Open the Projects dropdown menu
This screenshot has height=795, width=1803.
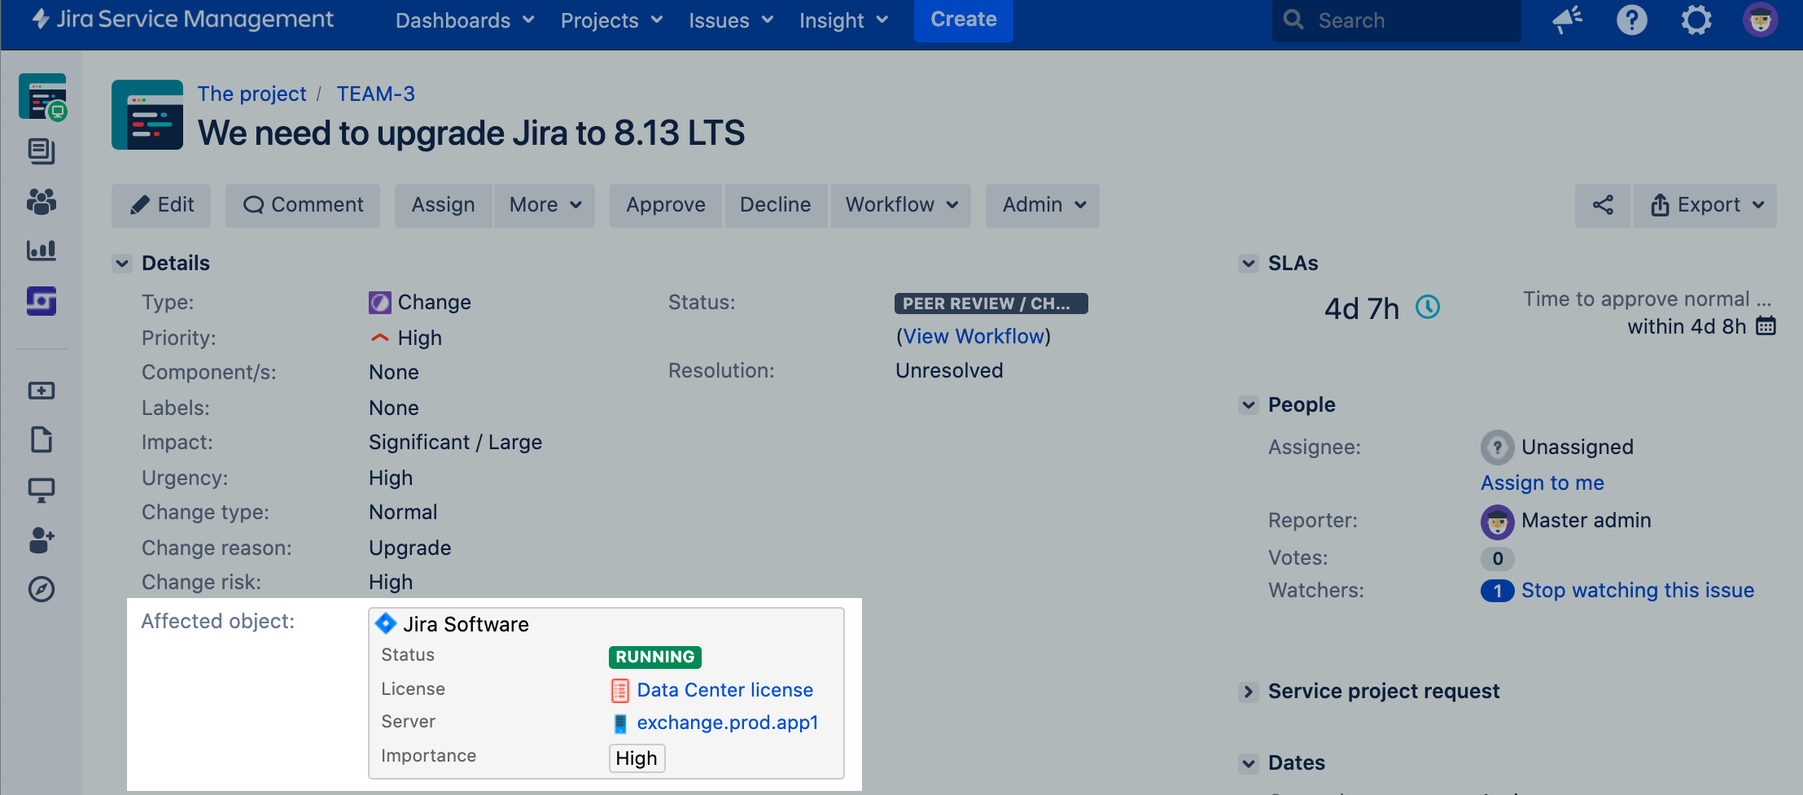(611, 20)
